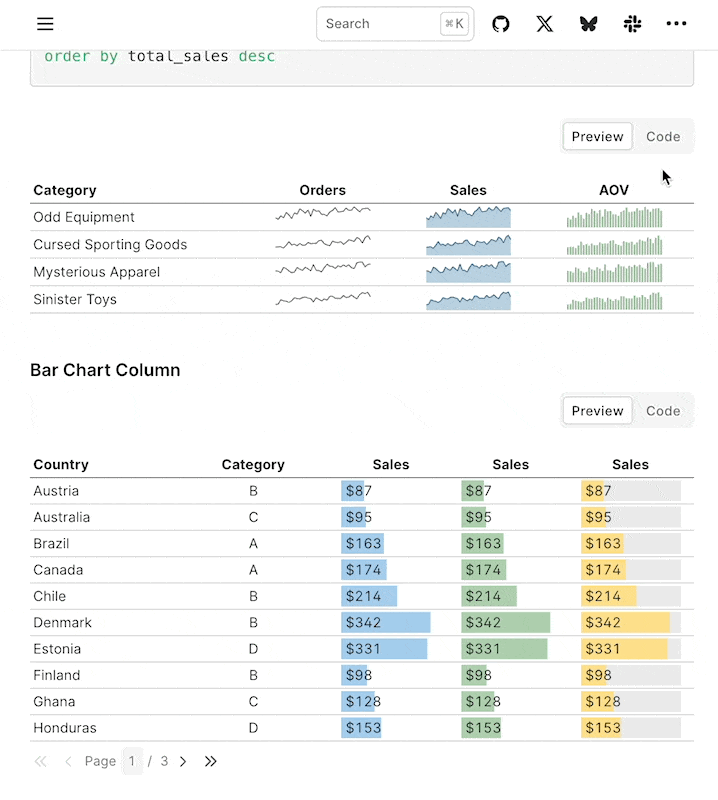Image resolution: width=718 pixels, height=800 pixels.
Task: Open the Bluesky butterfly icon
Action: 588,24
